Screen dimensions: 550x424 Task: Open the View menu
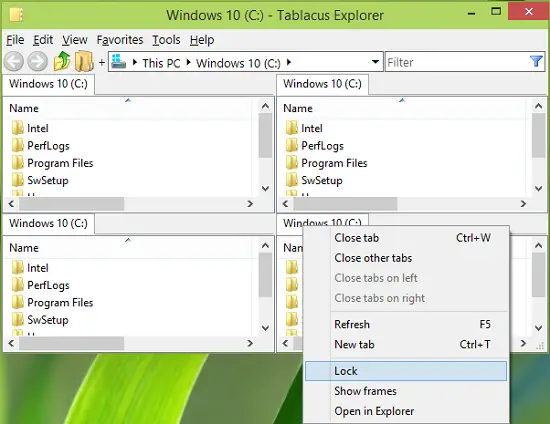(75, 40)
